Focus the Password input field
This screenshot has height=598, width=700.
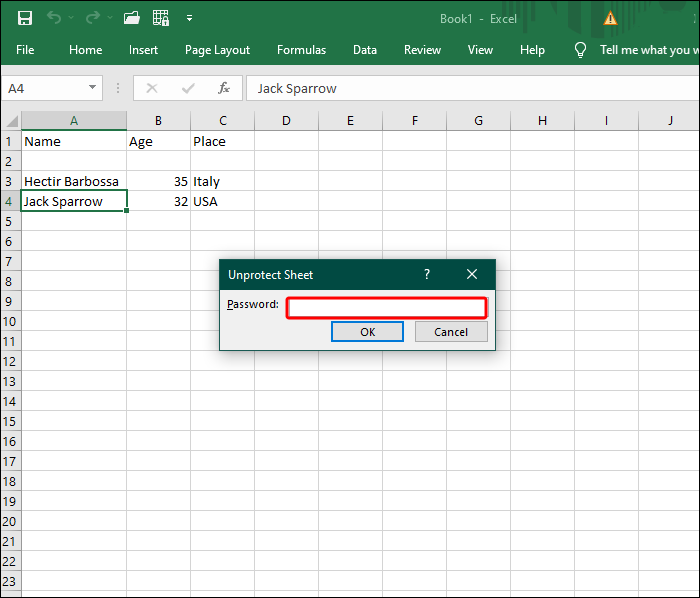[387, 307]
